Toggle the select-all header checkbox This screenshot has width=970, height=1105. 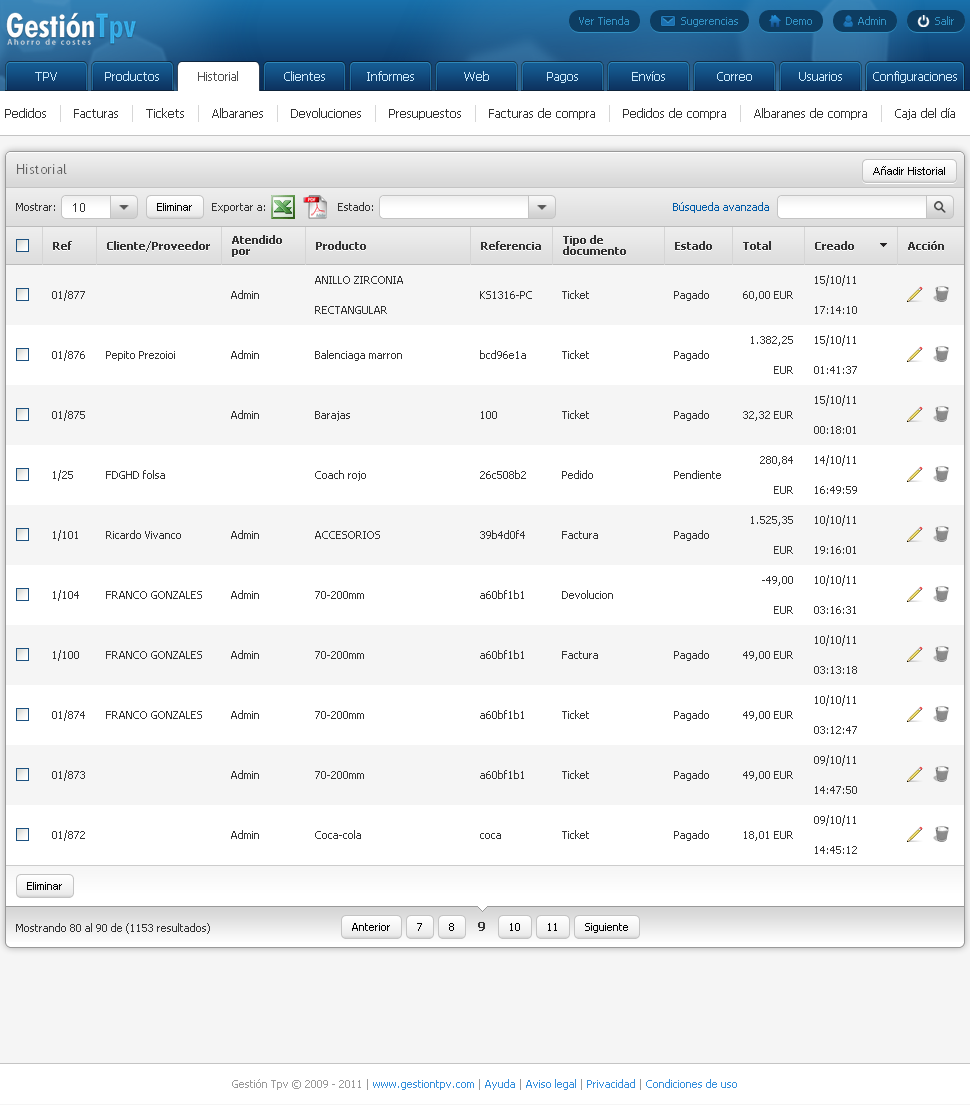[23, 245]
